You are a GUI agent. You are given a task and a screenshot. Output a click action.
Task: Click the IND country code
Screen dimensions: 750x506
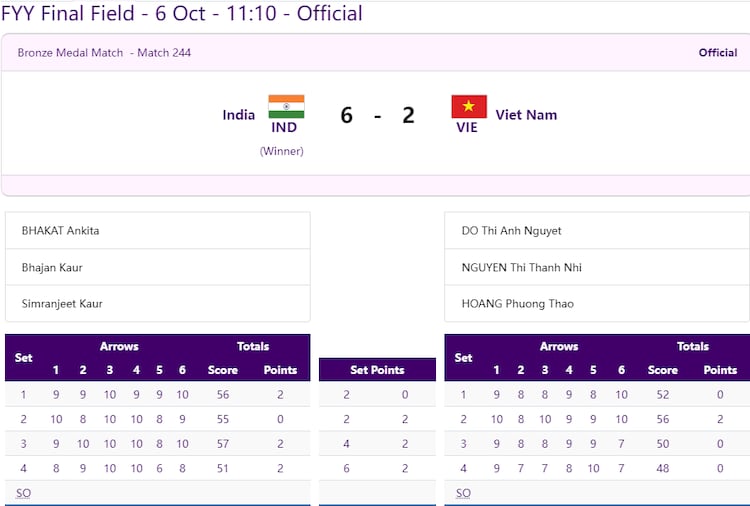[284, 128]
